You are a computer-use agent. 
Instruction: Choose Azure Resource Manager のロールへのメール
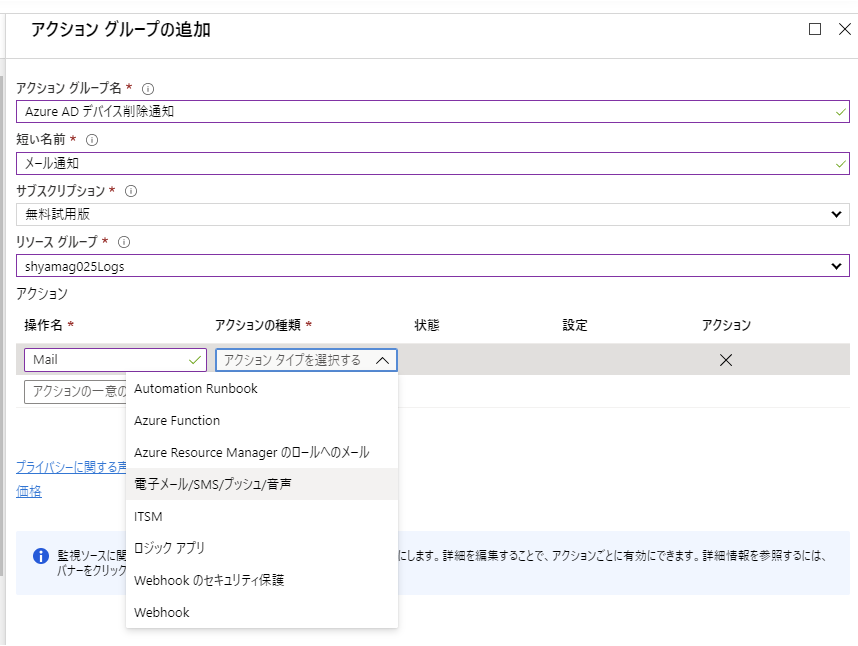pyautogui.click(x=262, y=452)
